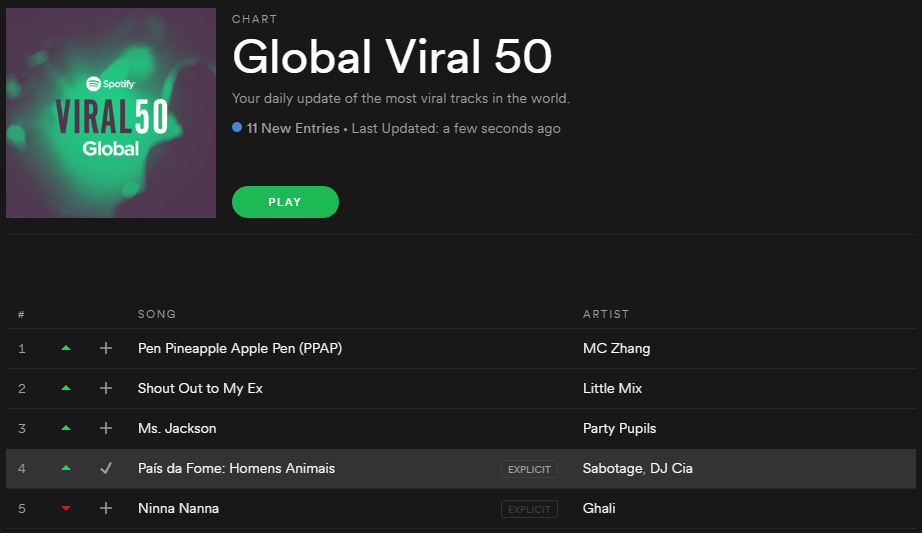
Task: Click up-trend arrow for Shout Out to My Ex
Action: pos(66,388)
